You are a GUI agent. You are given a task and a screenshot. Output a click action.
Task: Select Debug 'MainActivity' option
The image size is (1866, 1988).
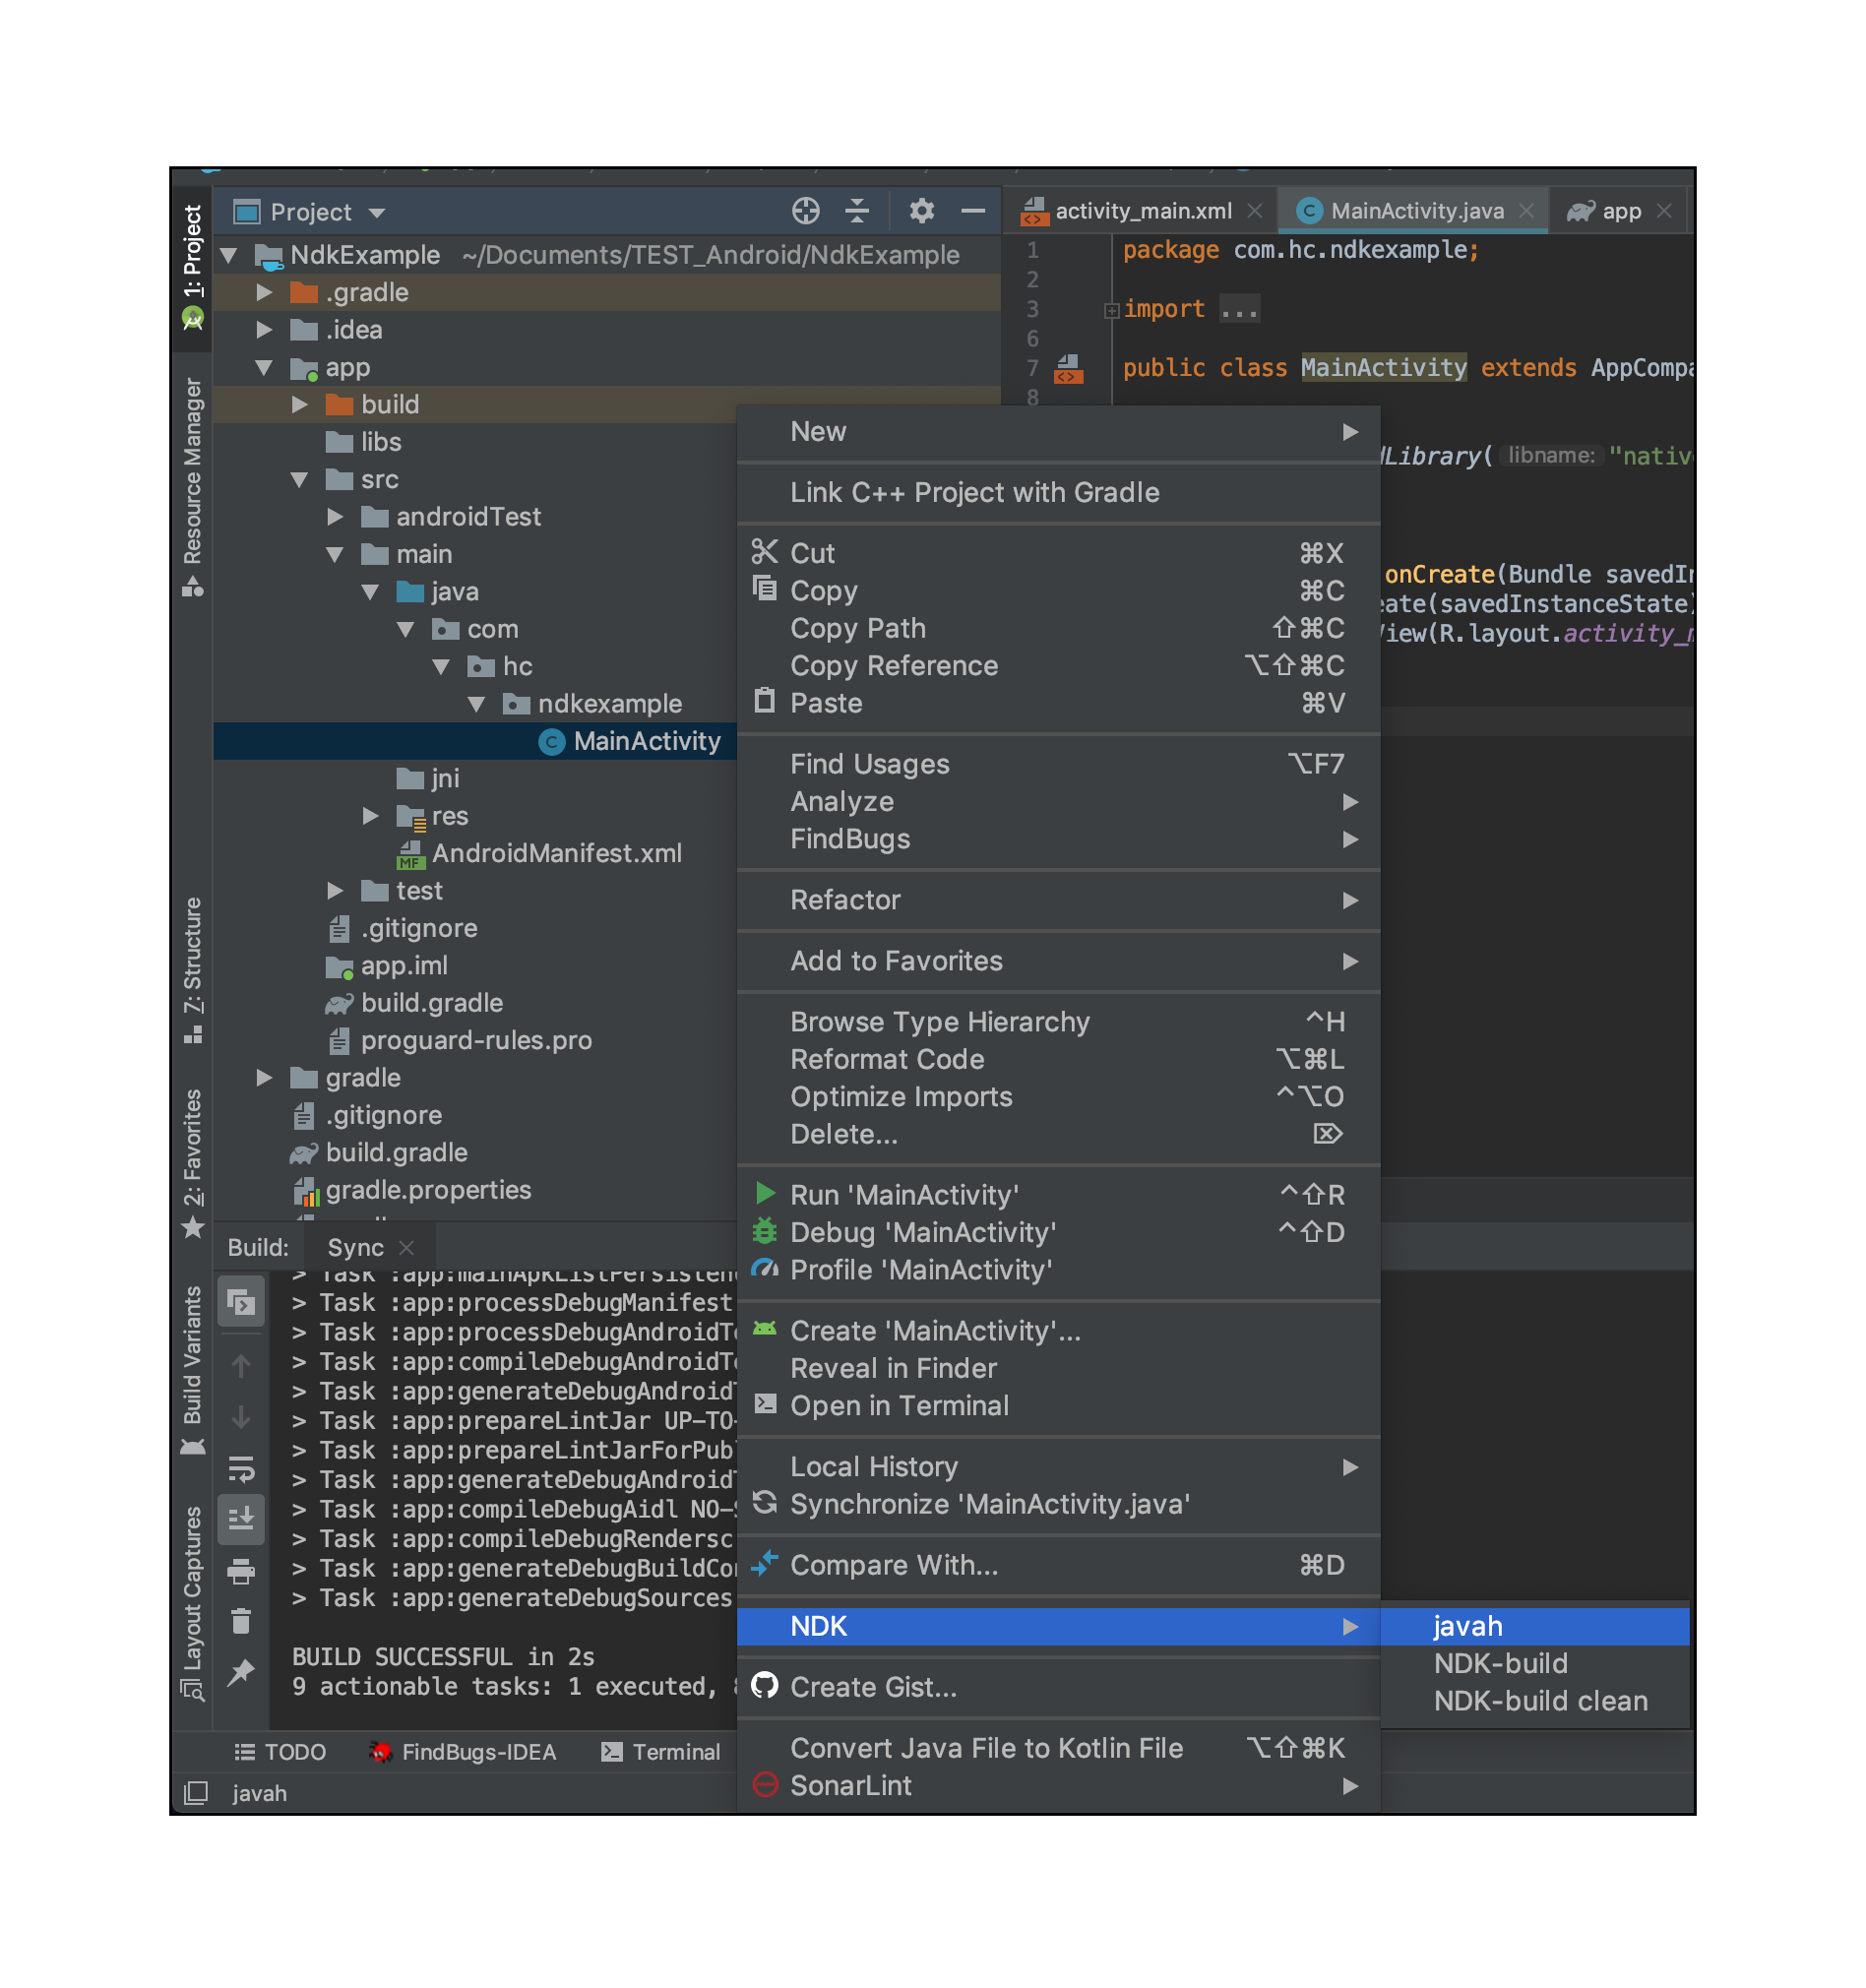click(x=1058, y=1232)
